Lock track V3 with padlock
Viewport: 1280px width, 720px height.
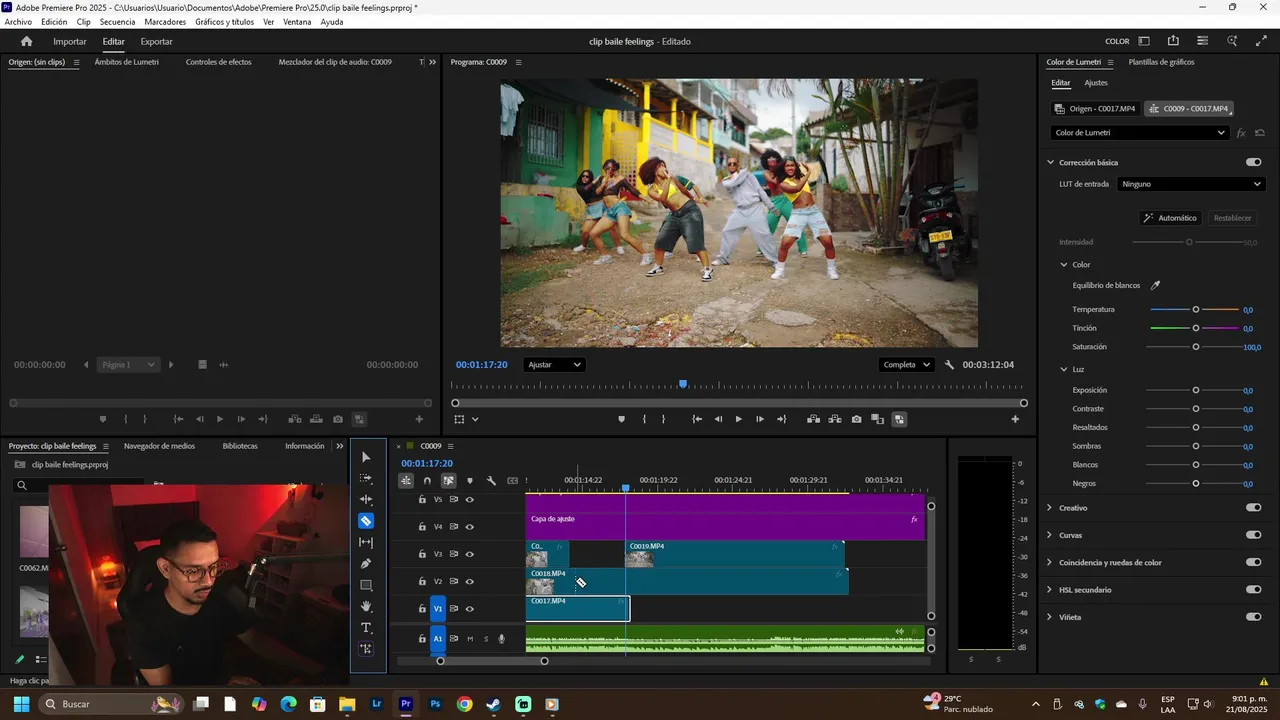click(x=422, y=554)
